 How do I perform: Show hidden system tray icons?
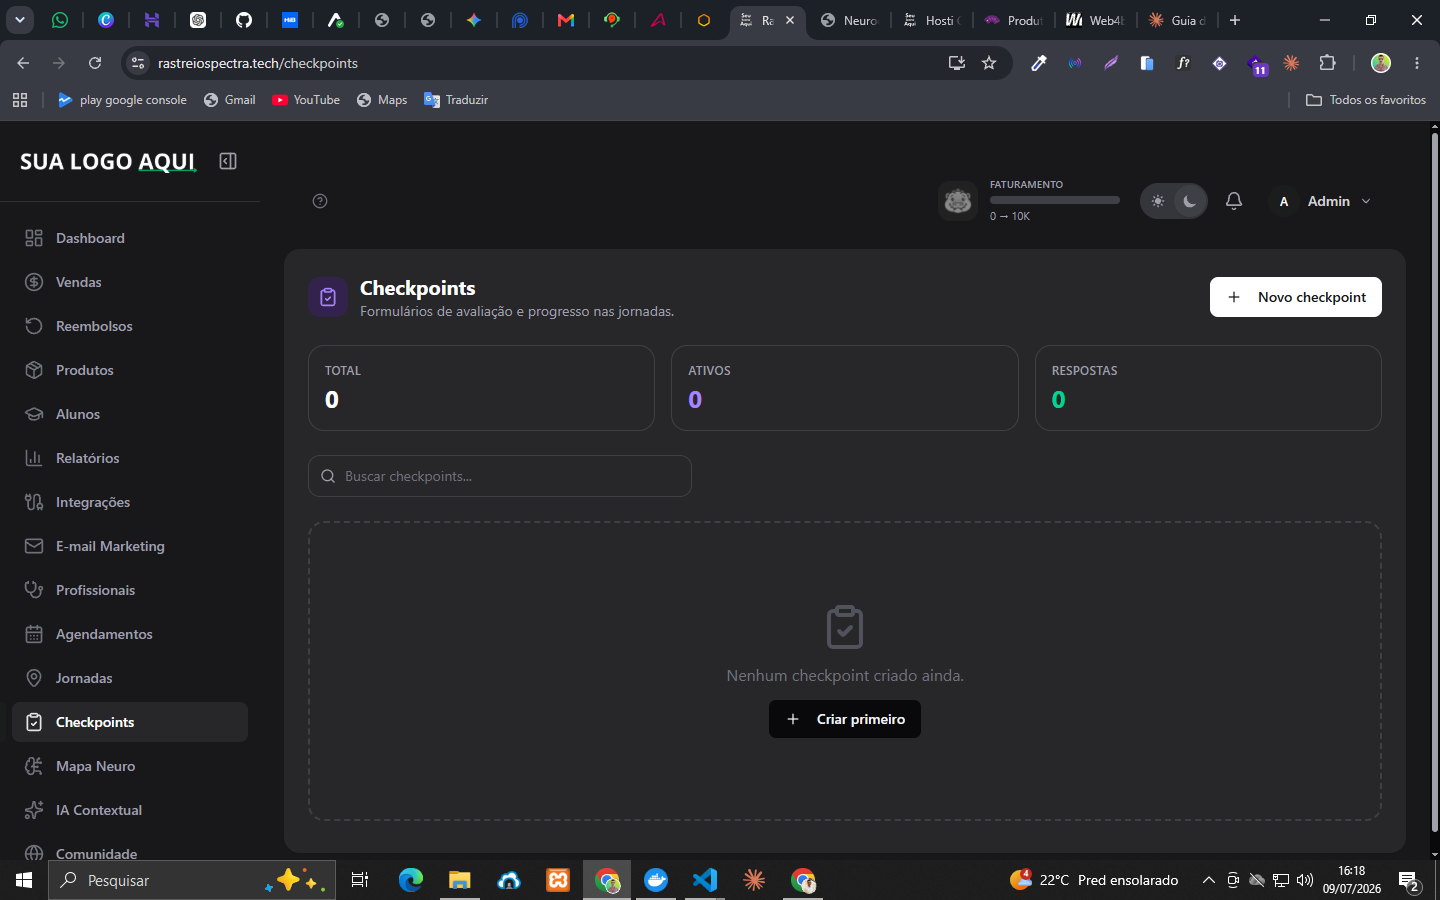[1208, 880]
